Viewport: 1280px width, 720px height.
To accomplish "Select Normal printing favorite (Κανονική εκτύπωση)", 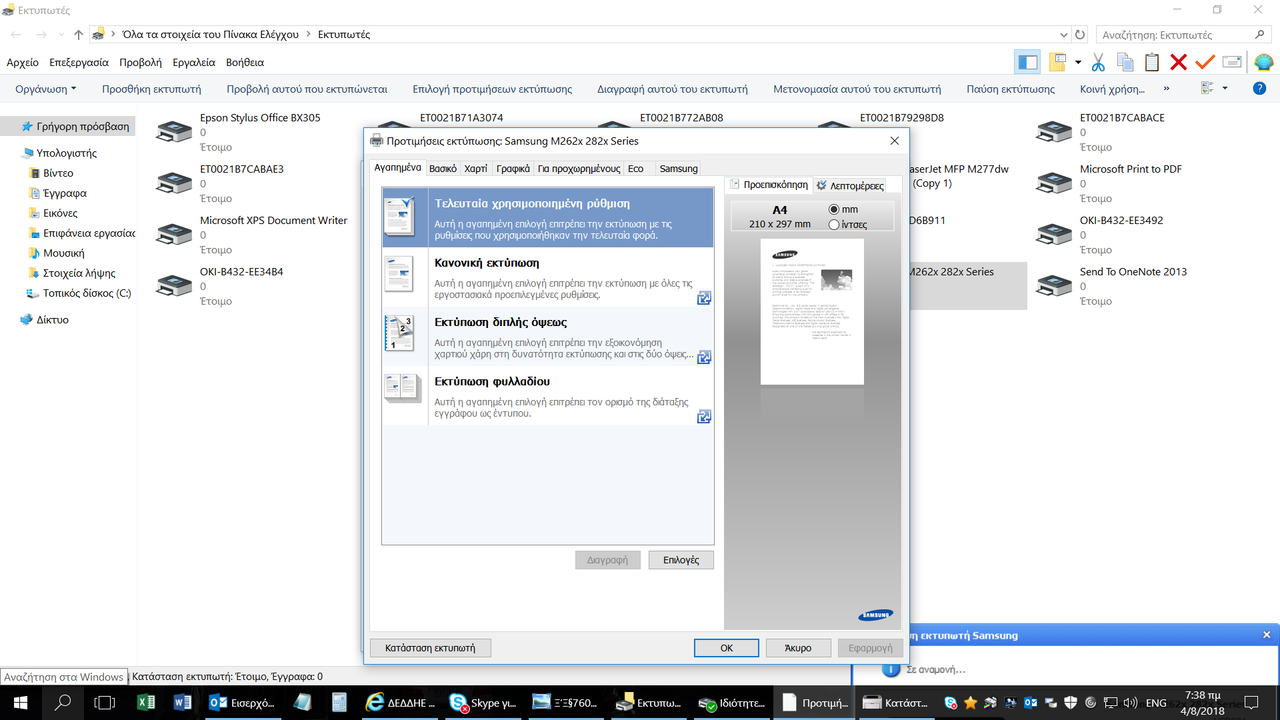I will [x=548, y=280].
